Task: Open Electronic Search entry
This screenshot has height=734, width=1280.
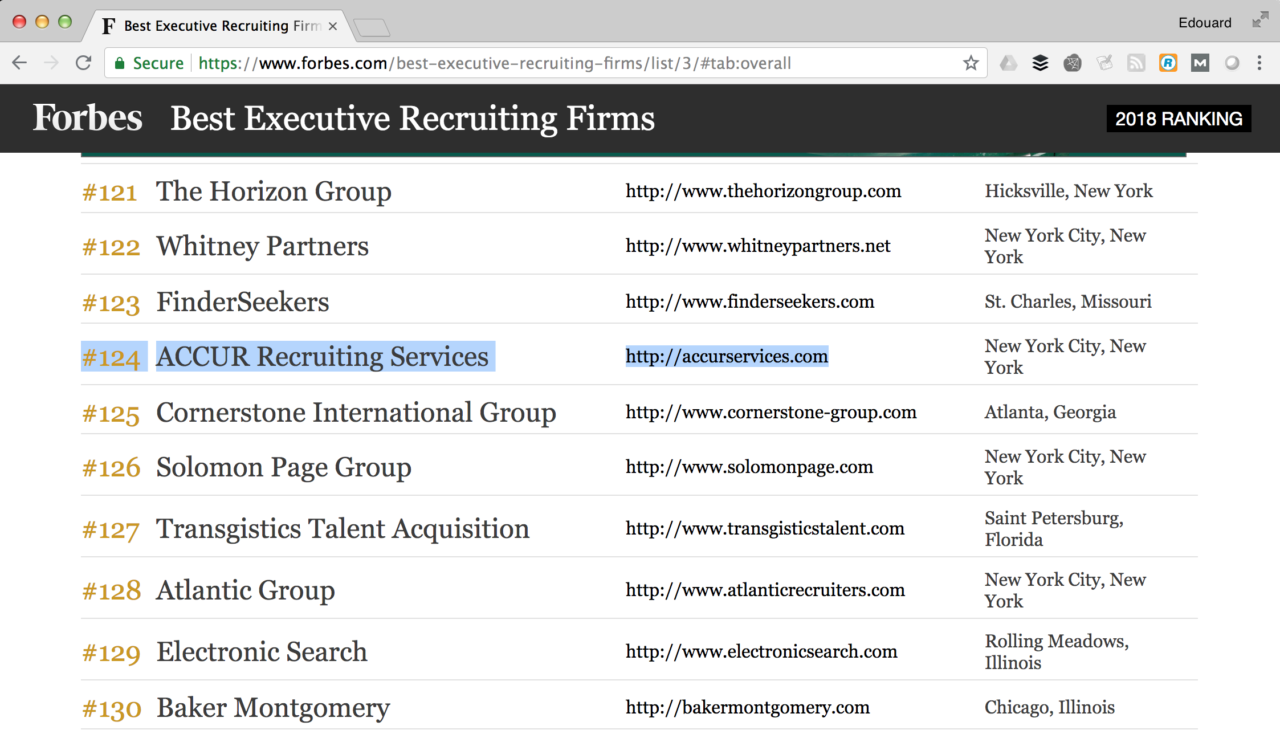Action: coord(262,652)
